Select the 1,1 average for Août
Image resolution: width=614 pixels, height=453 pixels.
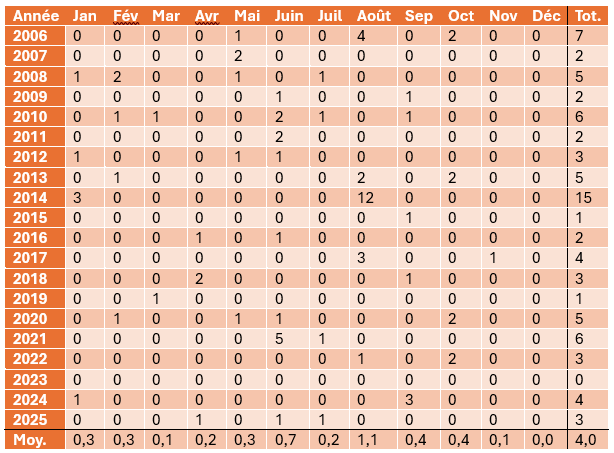[370, 440]
